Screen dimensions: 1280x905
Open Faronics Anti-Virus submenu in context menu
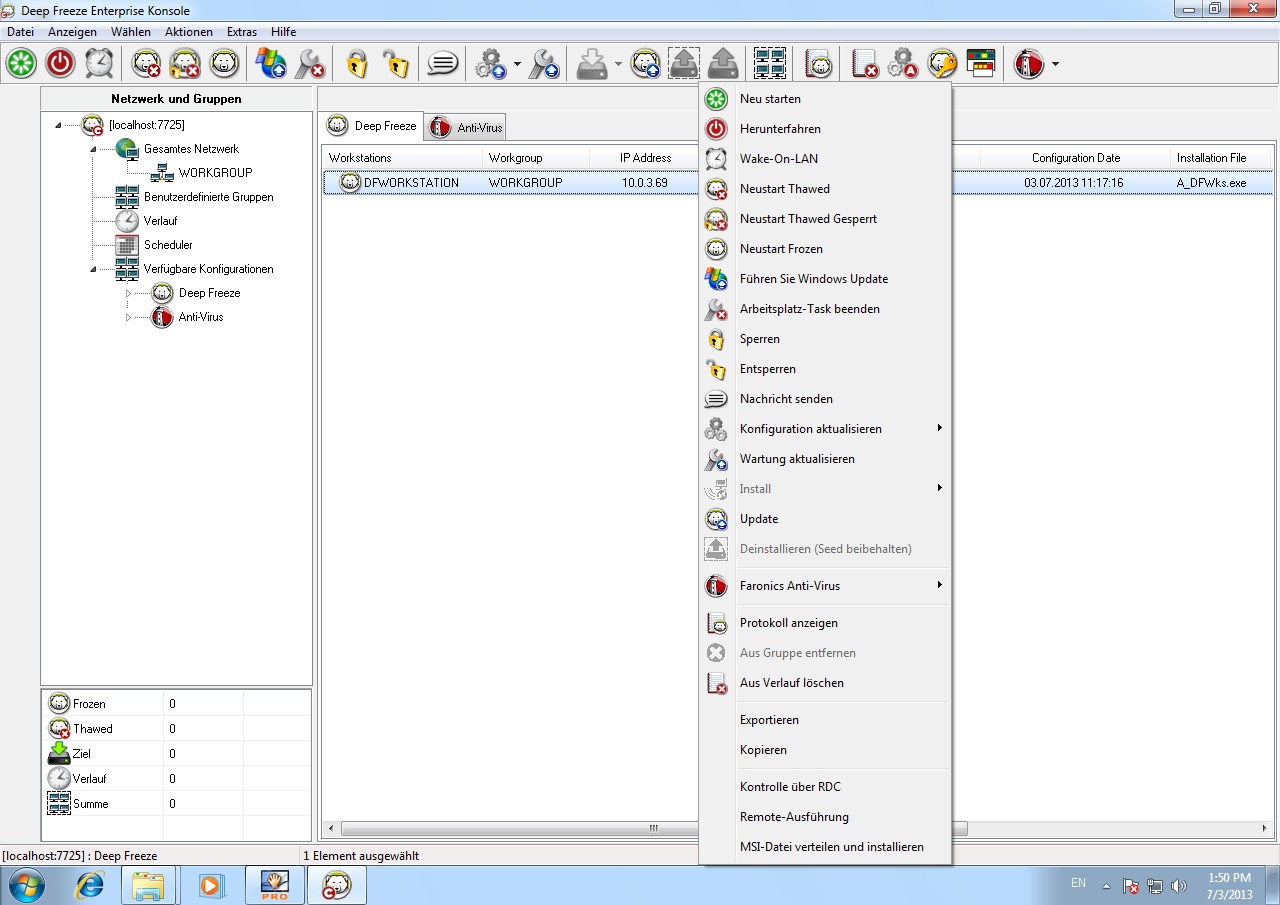tap(825, 586)
